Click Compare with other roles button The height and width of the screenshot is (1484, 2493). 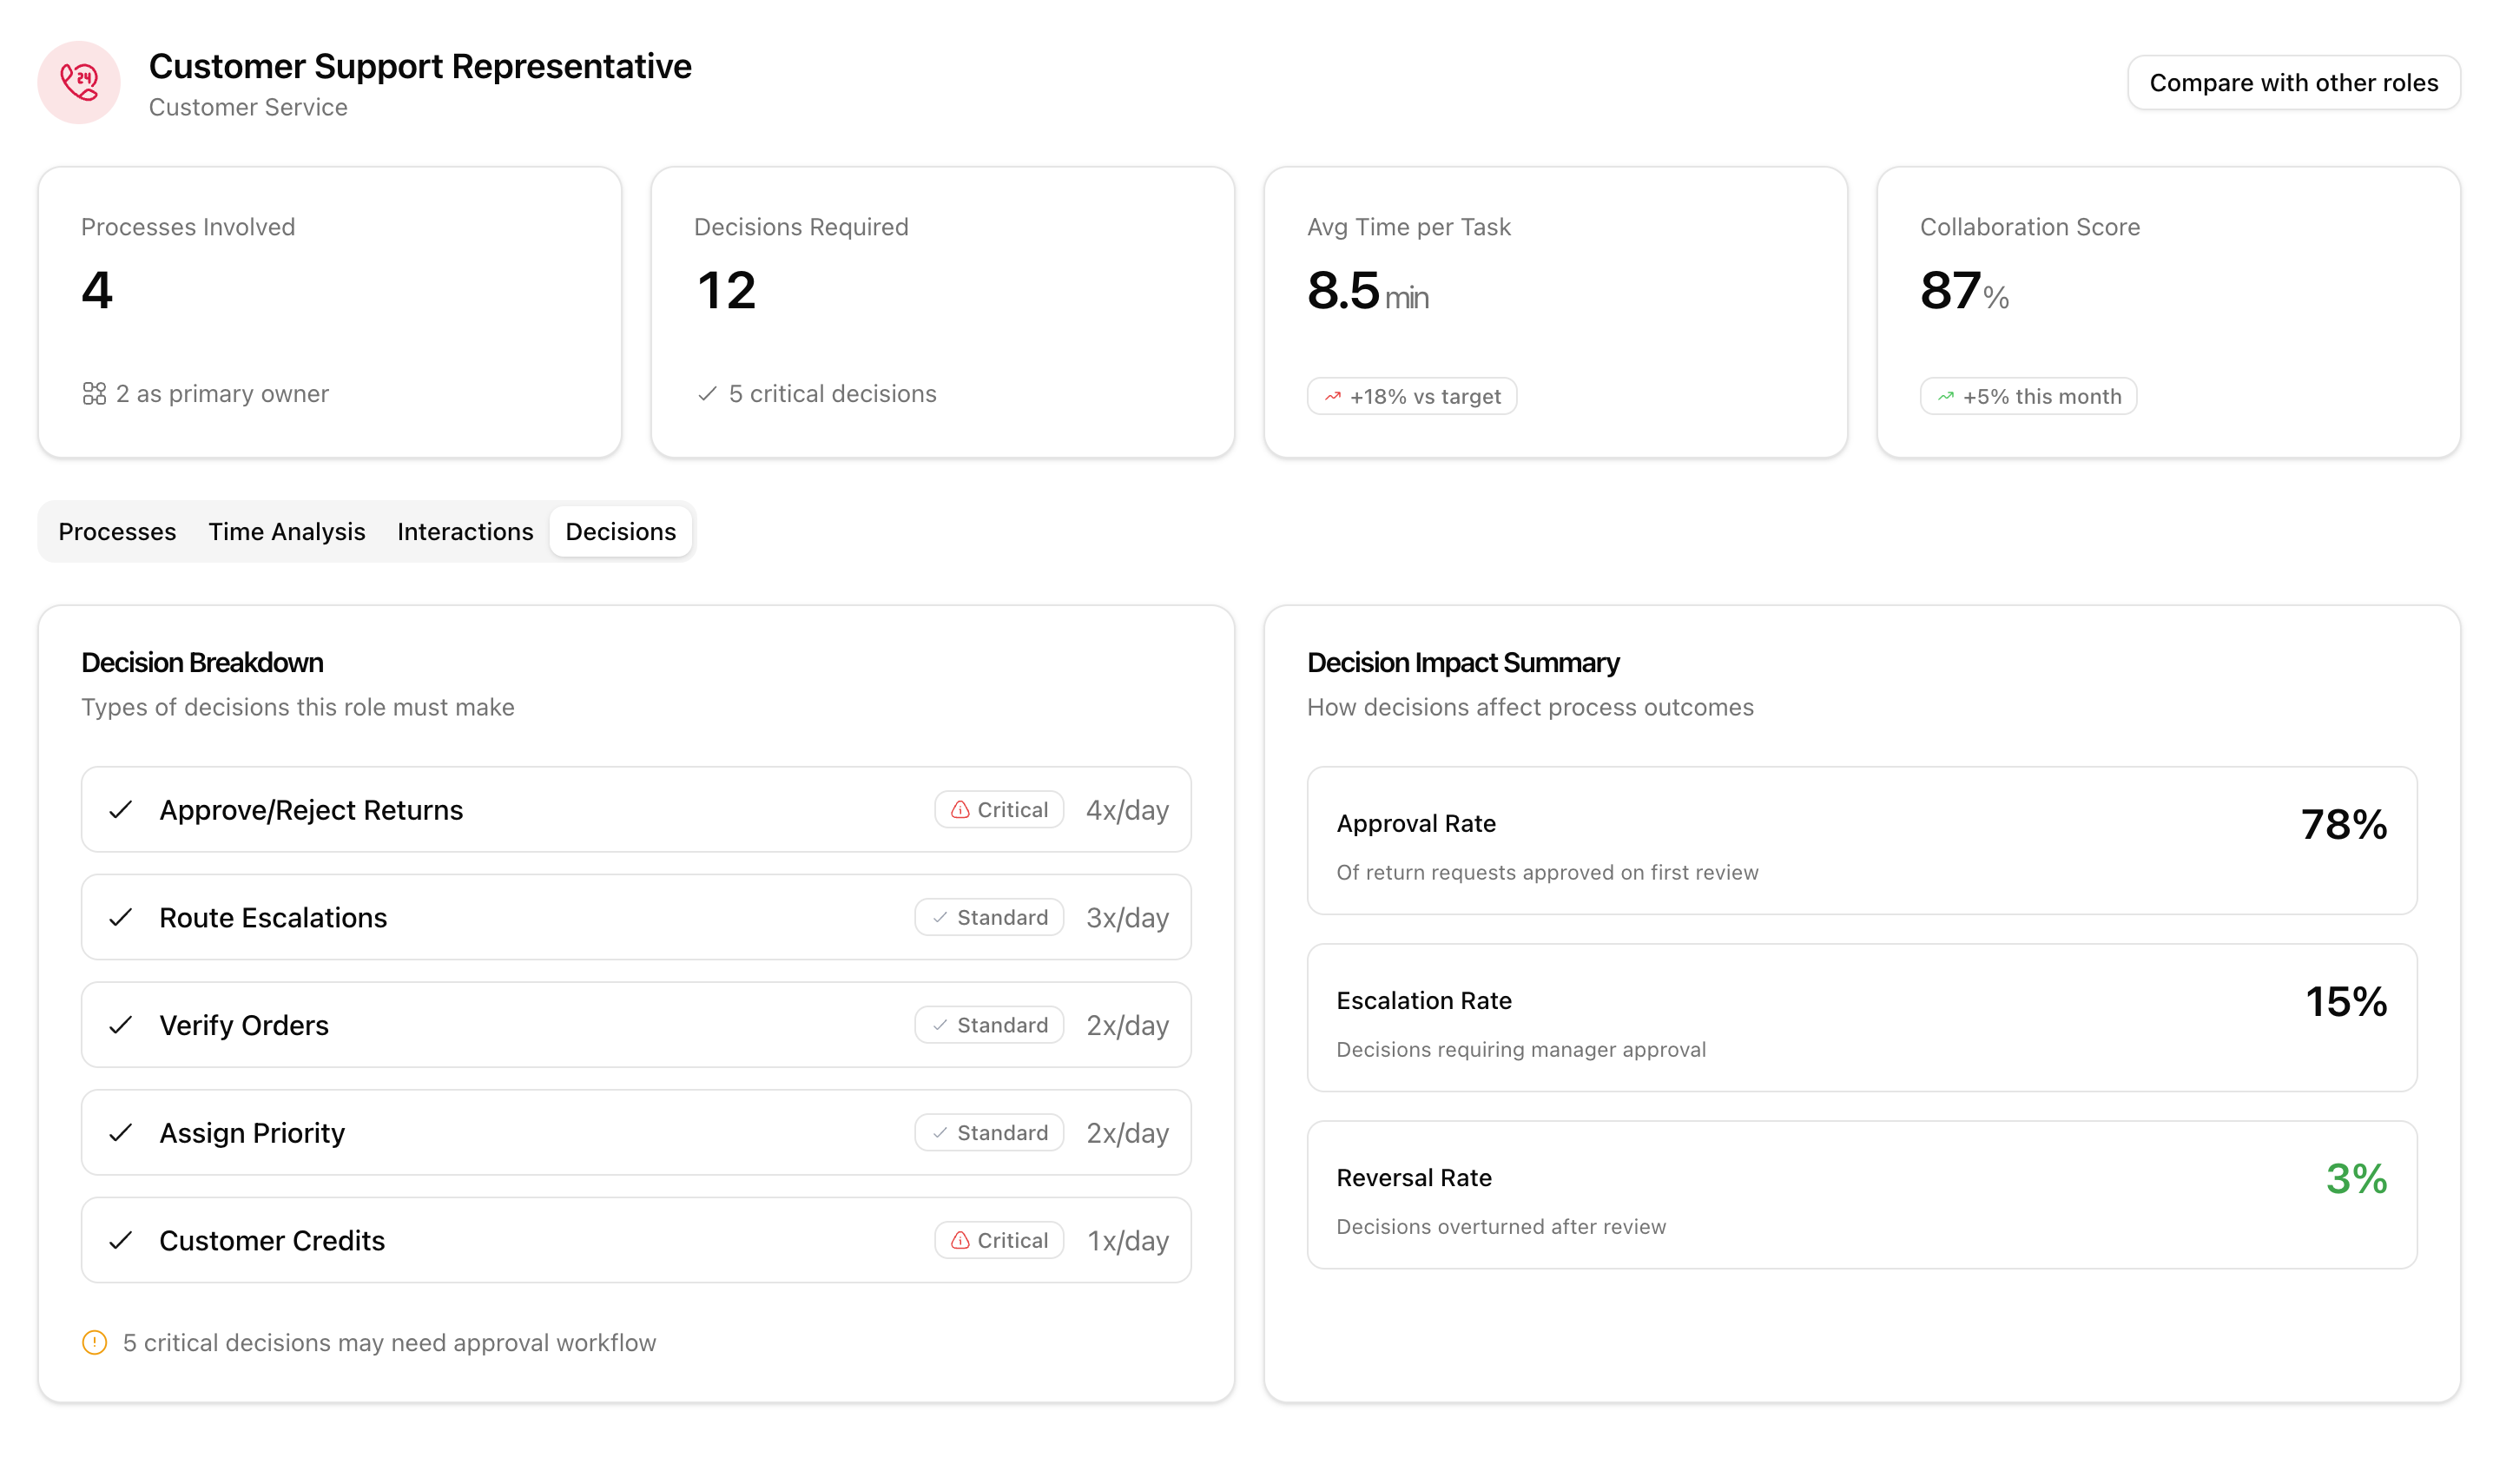point(2293,83)
